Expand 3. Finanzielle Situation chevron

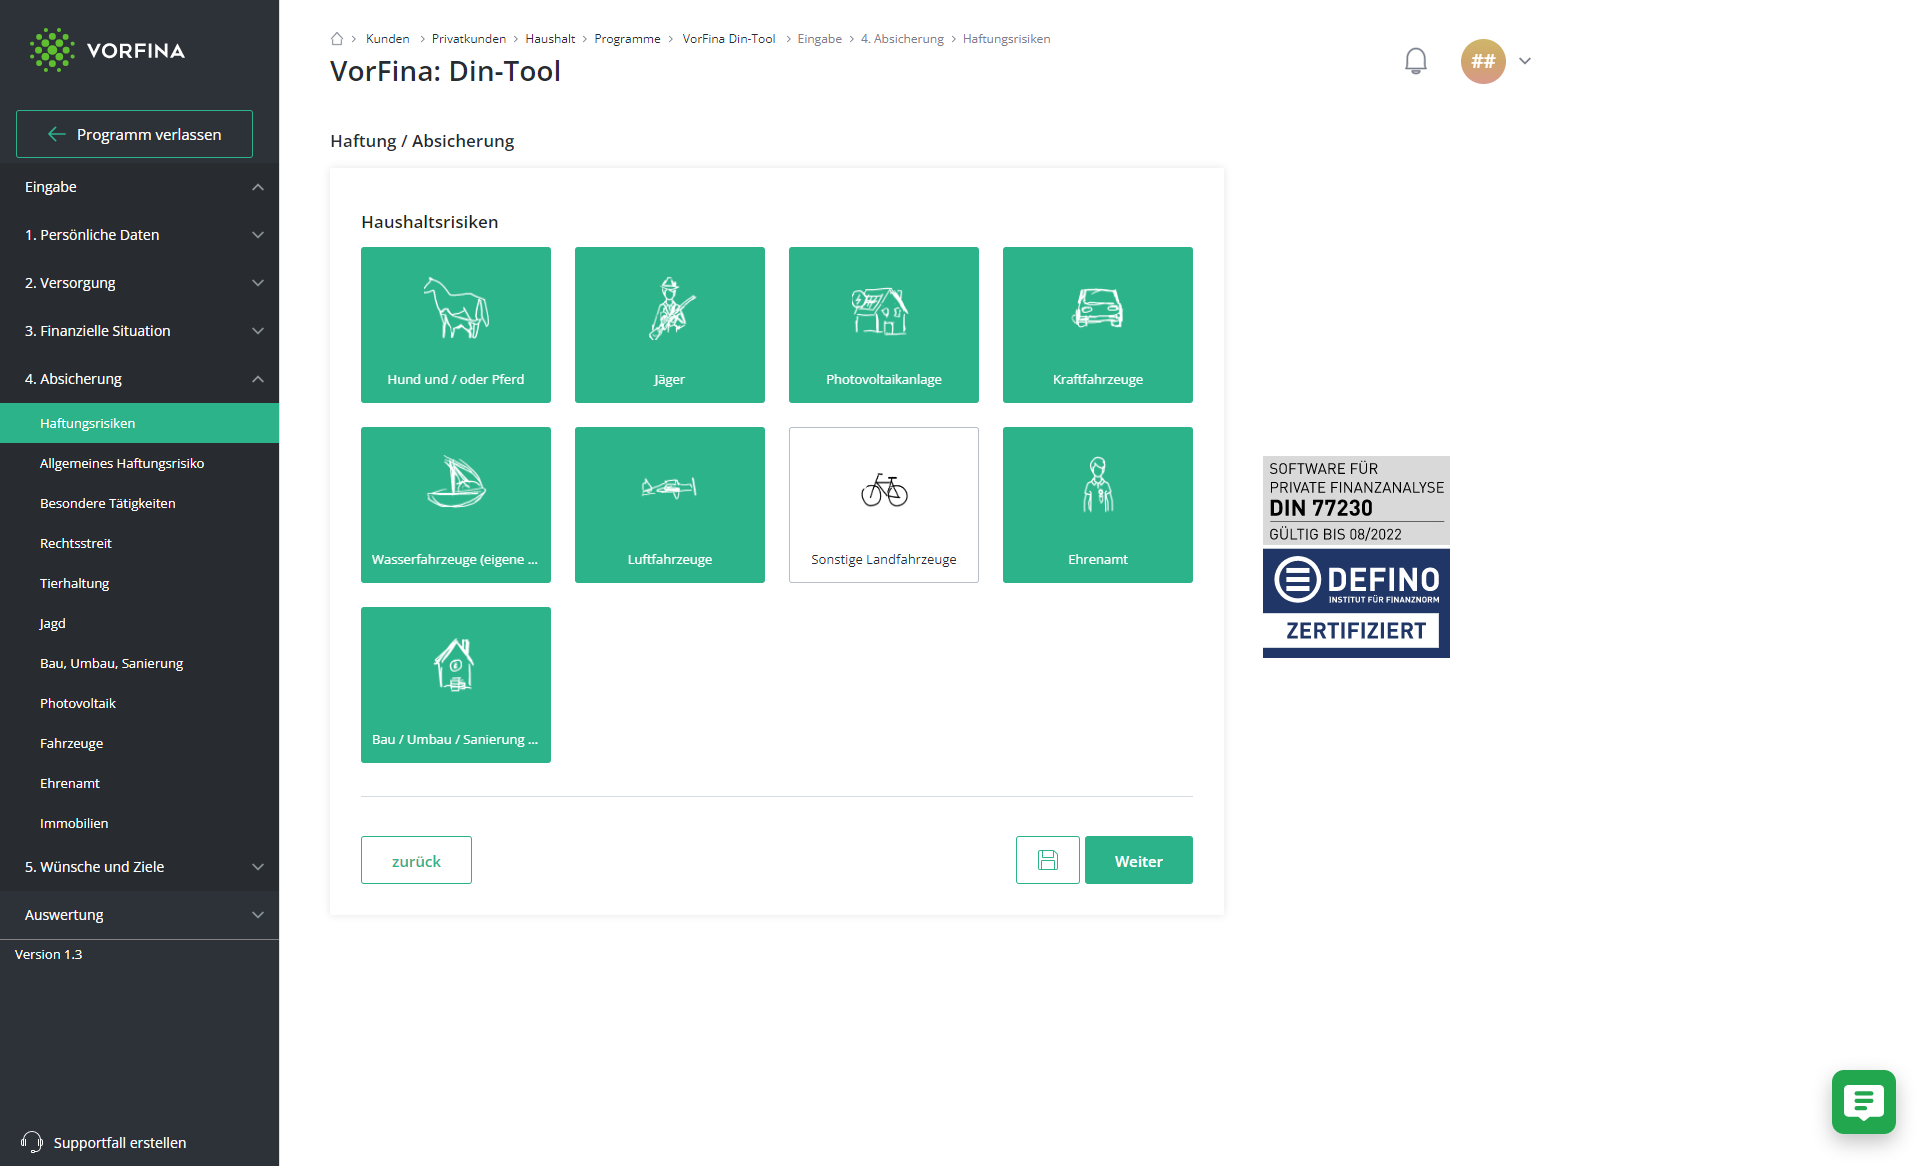click(x=258, y=331)
